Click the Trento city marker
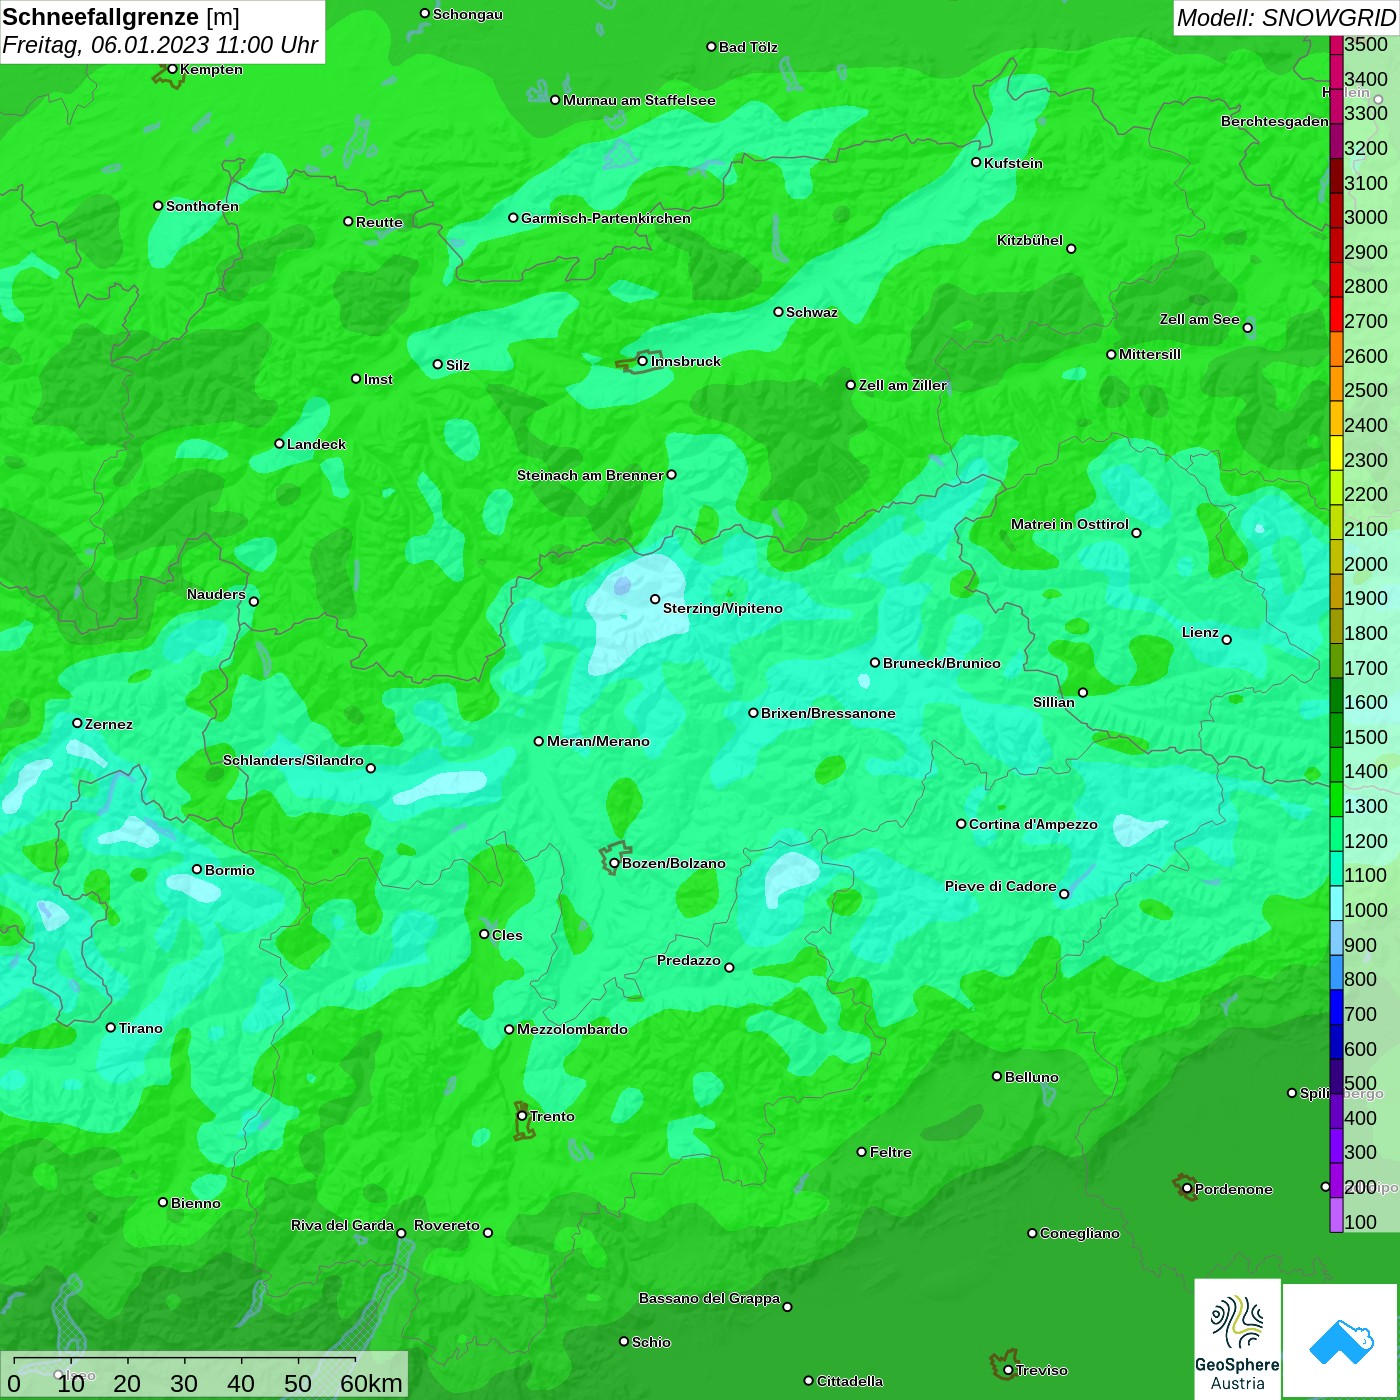 pyautogui.click(x=522, y=1116)
